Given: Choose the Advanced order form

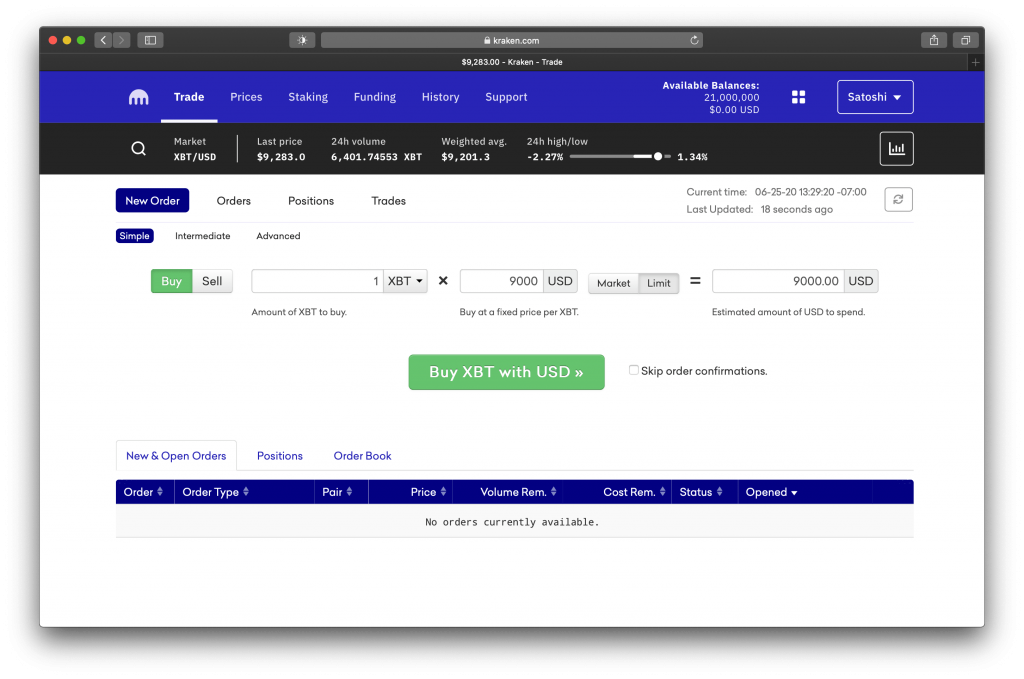Looking at the screenshot, I should [278, 236].
